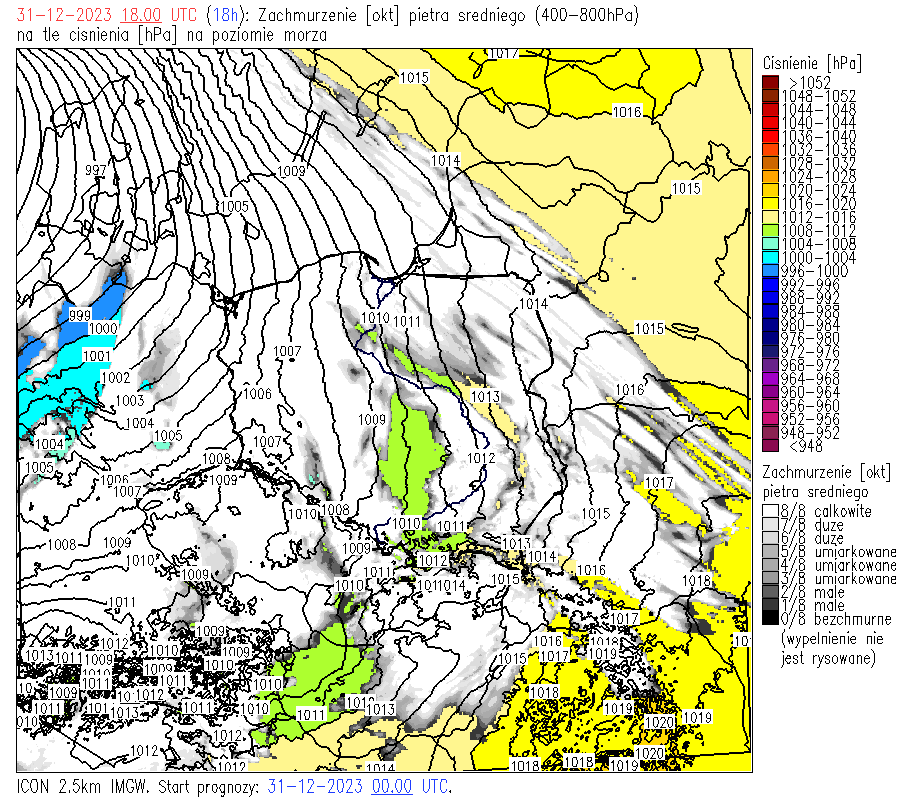900x800 pixels.
Task: Click the '984-988' legend range label
Action: [x=810, y=312]
